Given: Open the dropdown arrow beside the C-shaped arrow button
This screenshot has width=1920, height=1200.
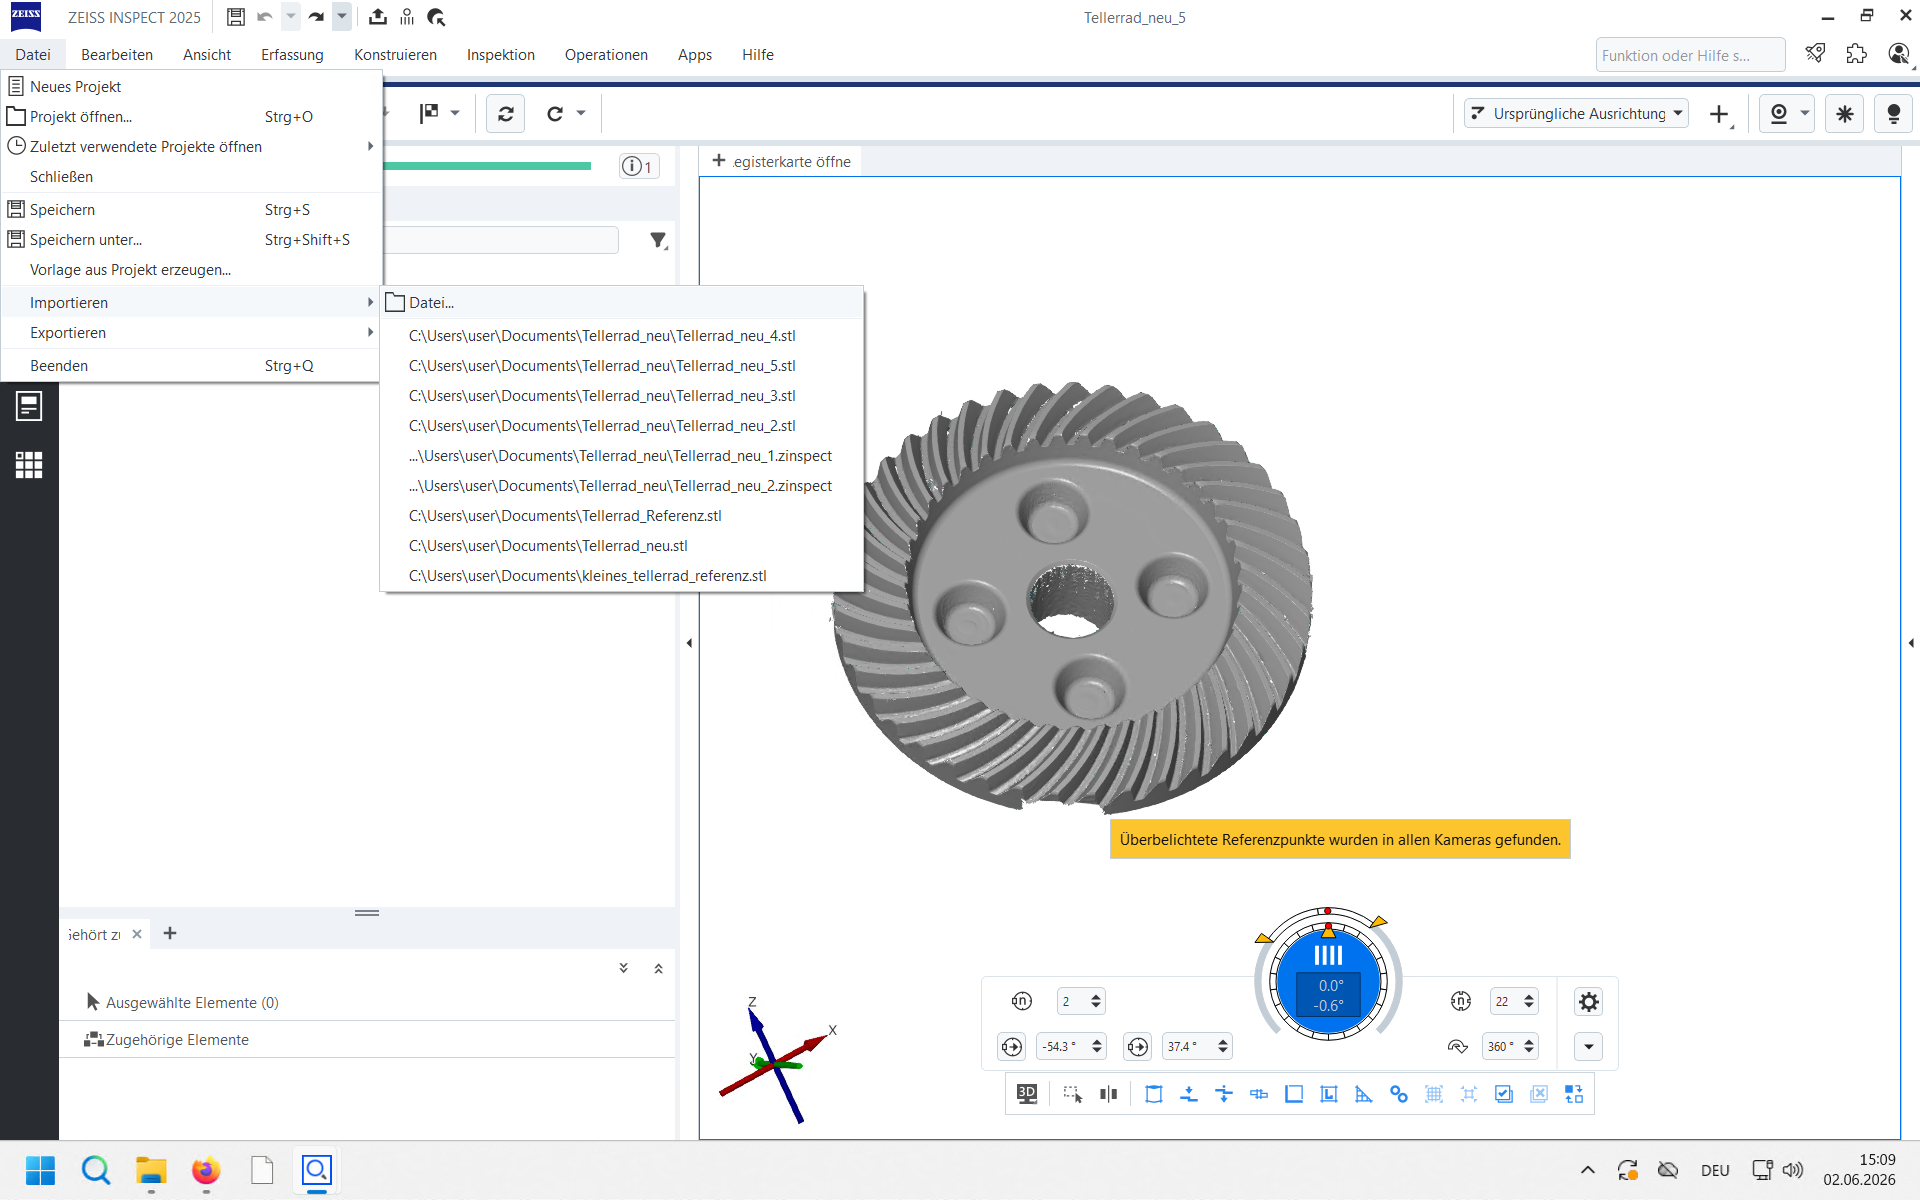Looking at the screenshot, I should 581,113.
